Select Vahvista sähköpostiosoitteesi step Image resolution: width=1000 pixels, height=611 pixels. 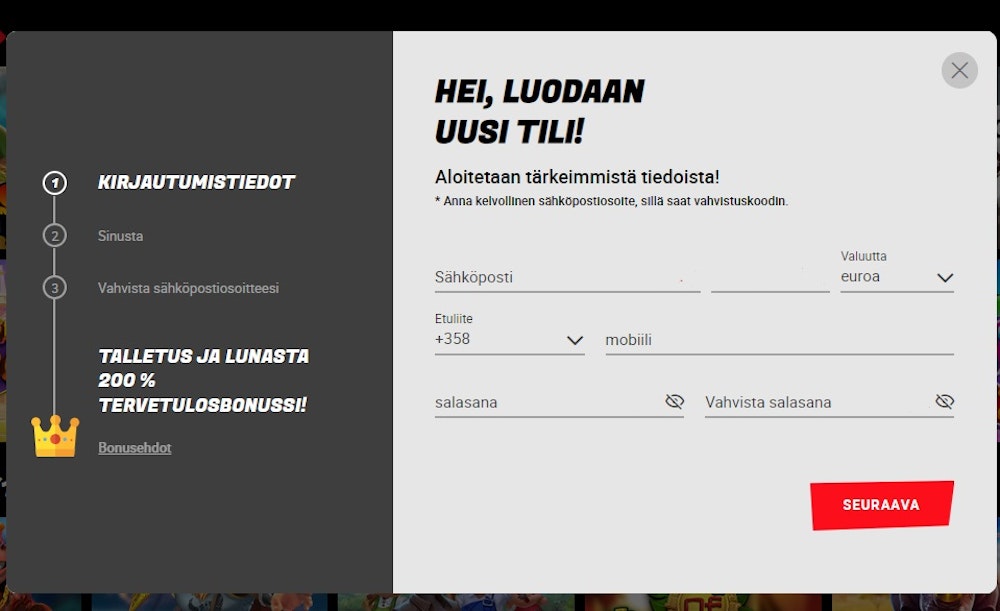pyautogui.click(x=188, y=288)
